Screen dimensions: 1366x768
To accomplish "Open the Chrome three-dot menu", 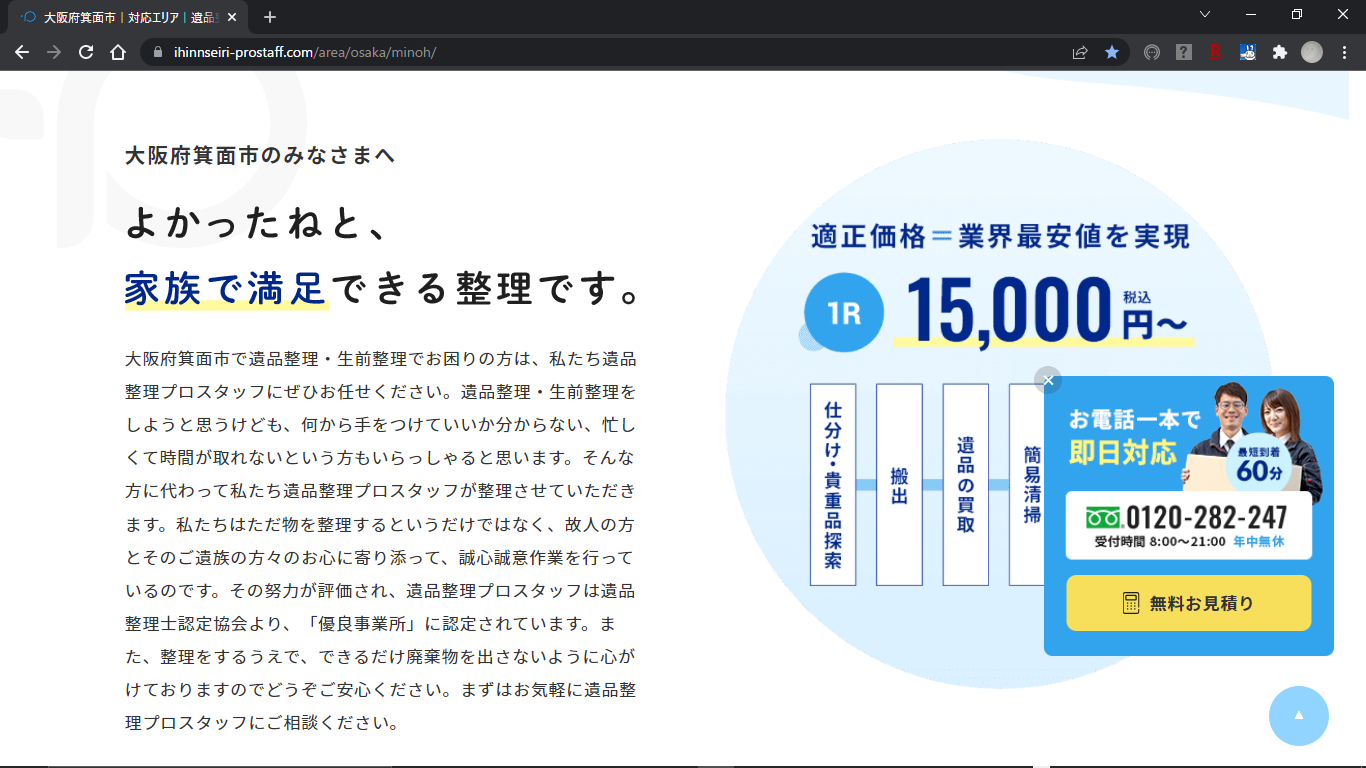I will [1345, 53].
